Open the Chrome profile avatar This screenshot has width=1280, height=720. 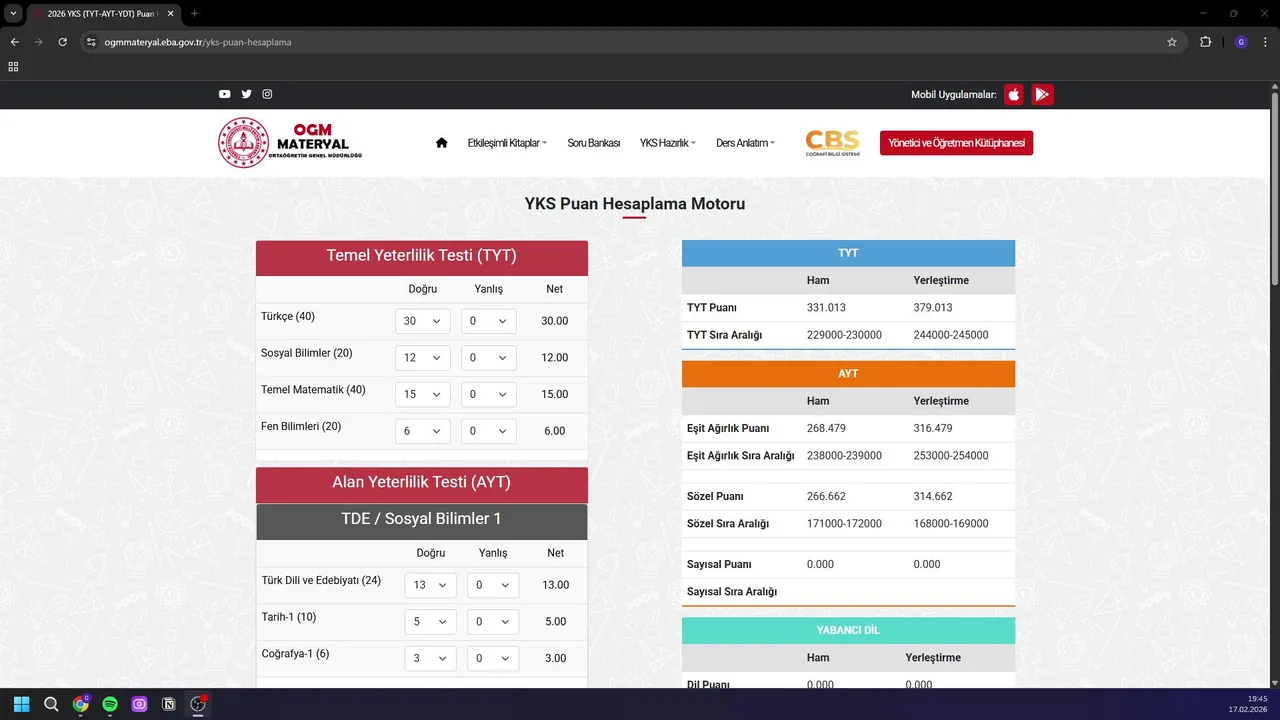(1241, 42)
